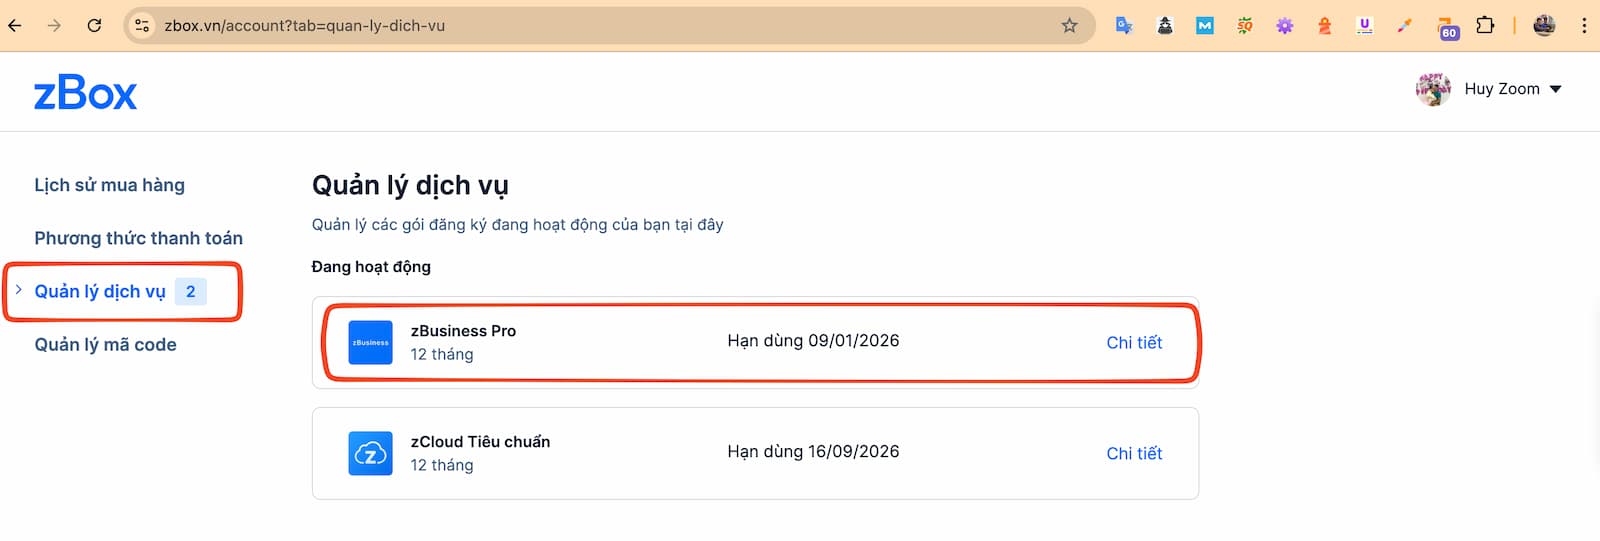The height and width of the screenshot is (541, 1600).
Task: Open the Phương thức thanh toán tab
Action: click(138, 238)
